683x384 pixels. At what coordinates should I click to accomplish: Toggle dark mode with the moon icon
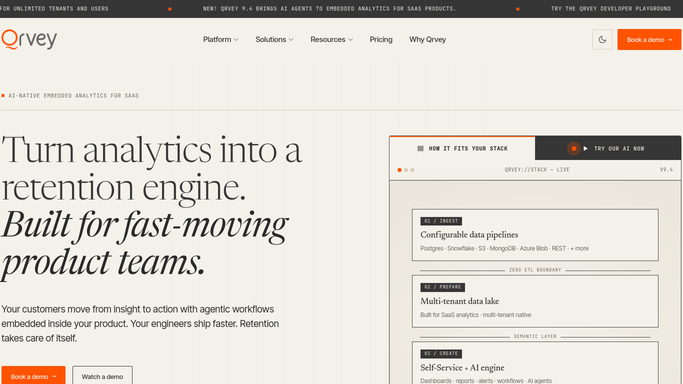click(602, 40)
